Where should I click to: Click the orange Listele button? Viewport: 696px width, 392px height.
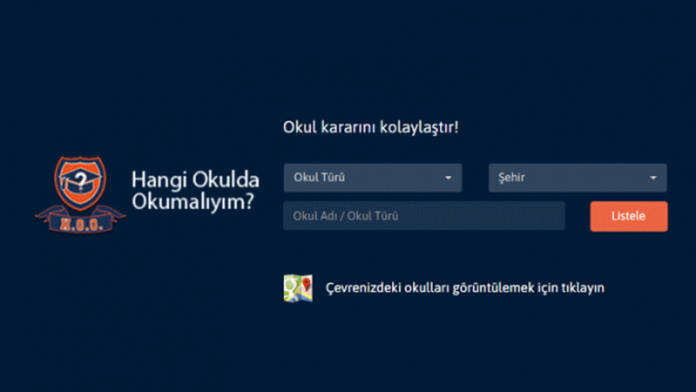click(x=629, y=216)
